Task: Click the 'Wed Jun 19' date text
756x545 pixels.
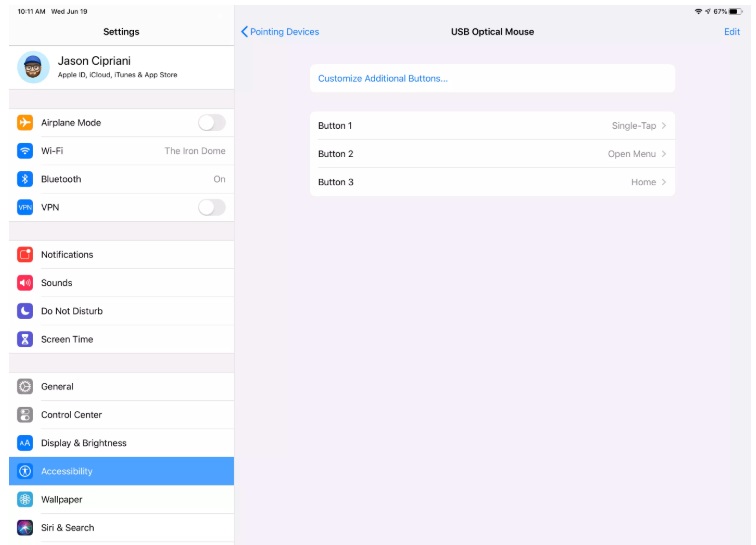Action: click(69, 11)
